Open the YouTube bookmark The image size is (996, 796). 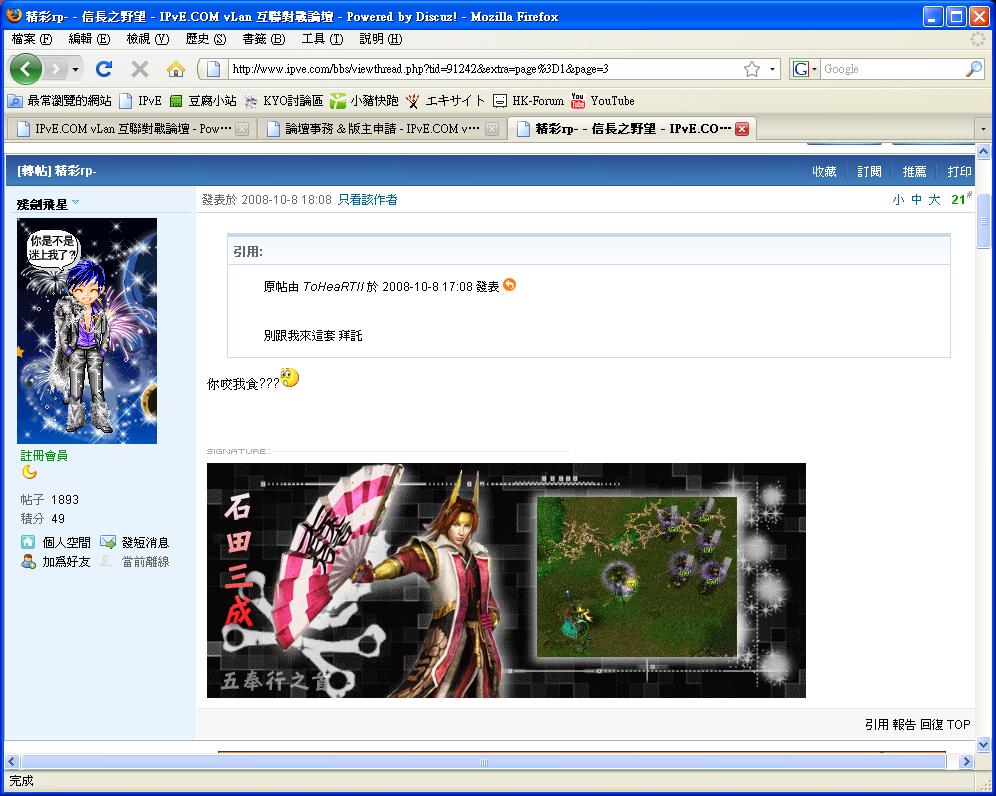602,100
